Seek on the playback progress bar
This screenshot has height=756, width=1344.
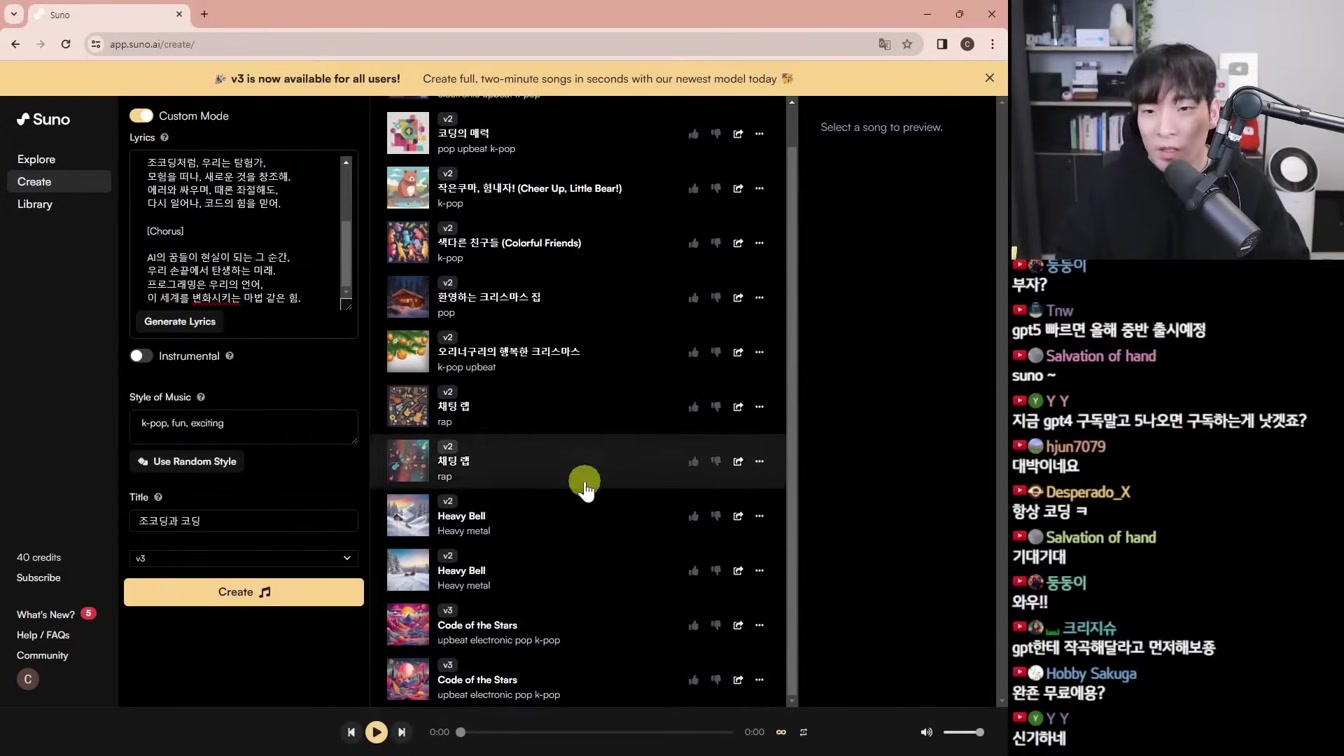[x=597, y=732]
